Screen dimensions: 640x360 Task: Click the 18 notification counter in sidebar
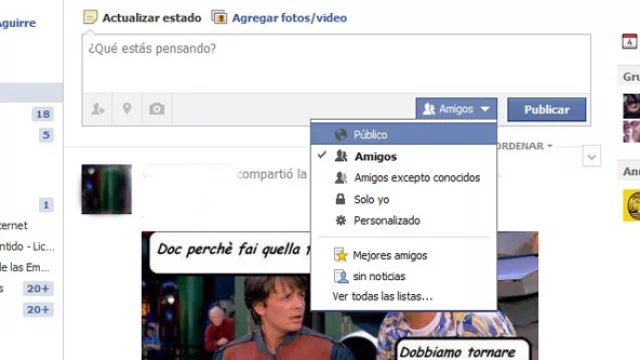[43, 114]
